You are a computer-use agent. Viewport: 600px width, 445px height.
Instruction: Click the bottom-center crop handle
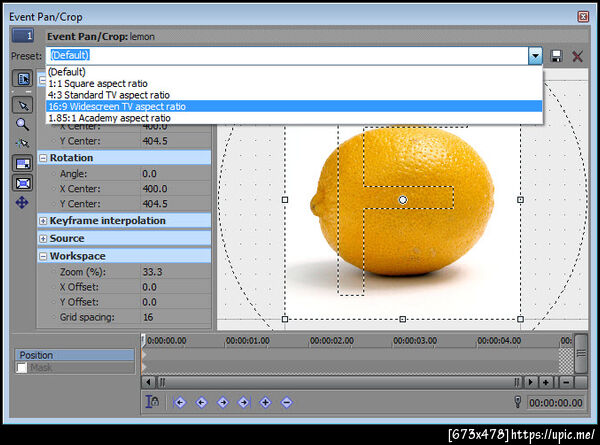pos(403,319)
